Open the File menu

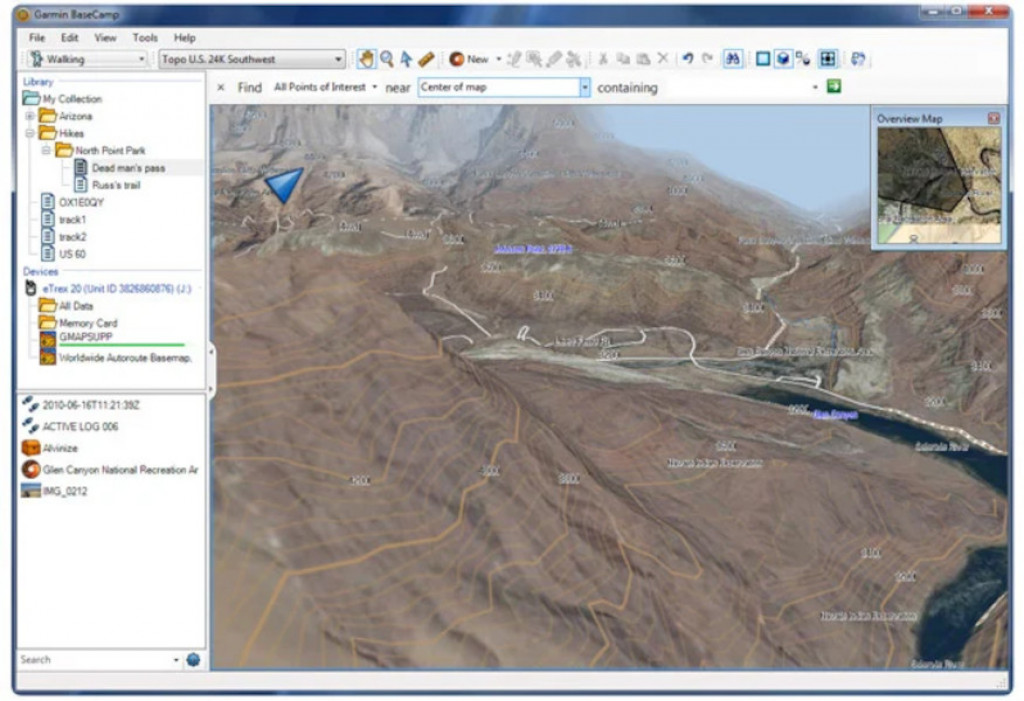pyautogui.click(x=37, y=38)
